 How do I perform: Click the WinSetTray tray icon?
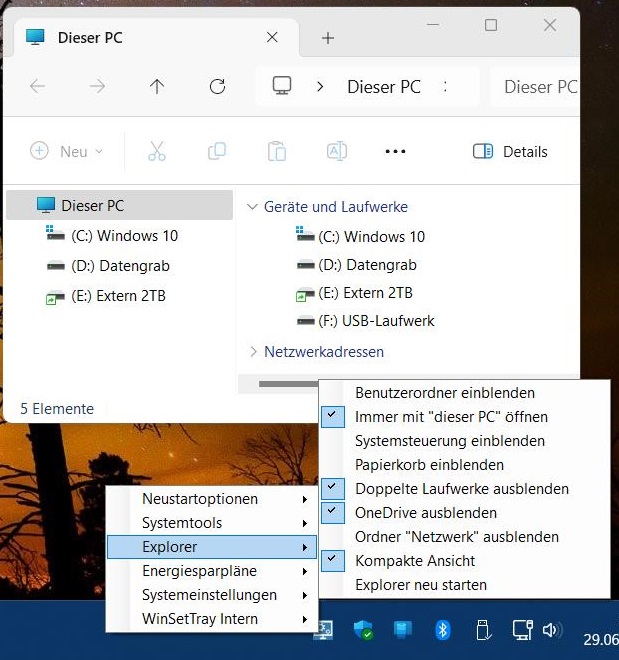tap(324, 631)
